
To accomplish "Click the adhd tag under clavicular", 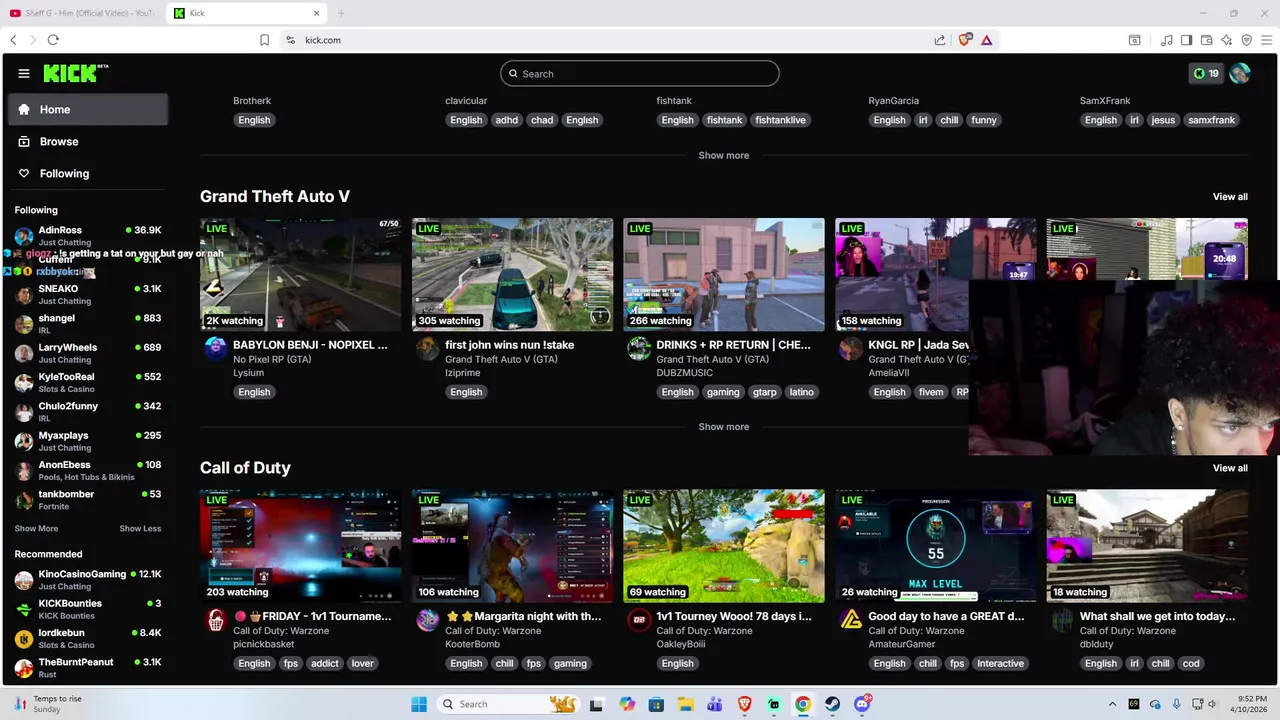I will coord(507,120).
